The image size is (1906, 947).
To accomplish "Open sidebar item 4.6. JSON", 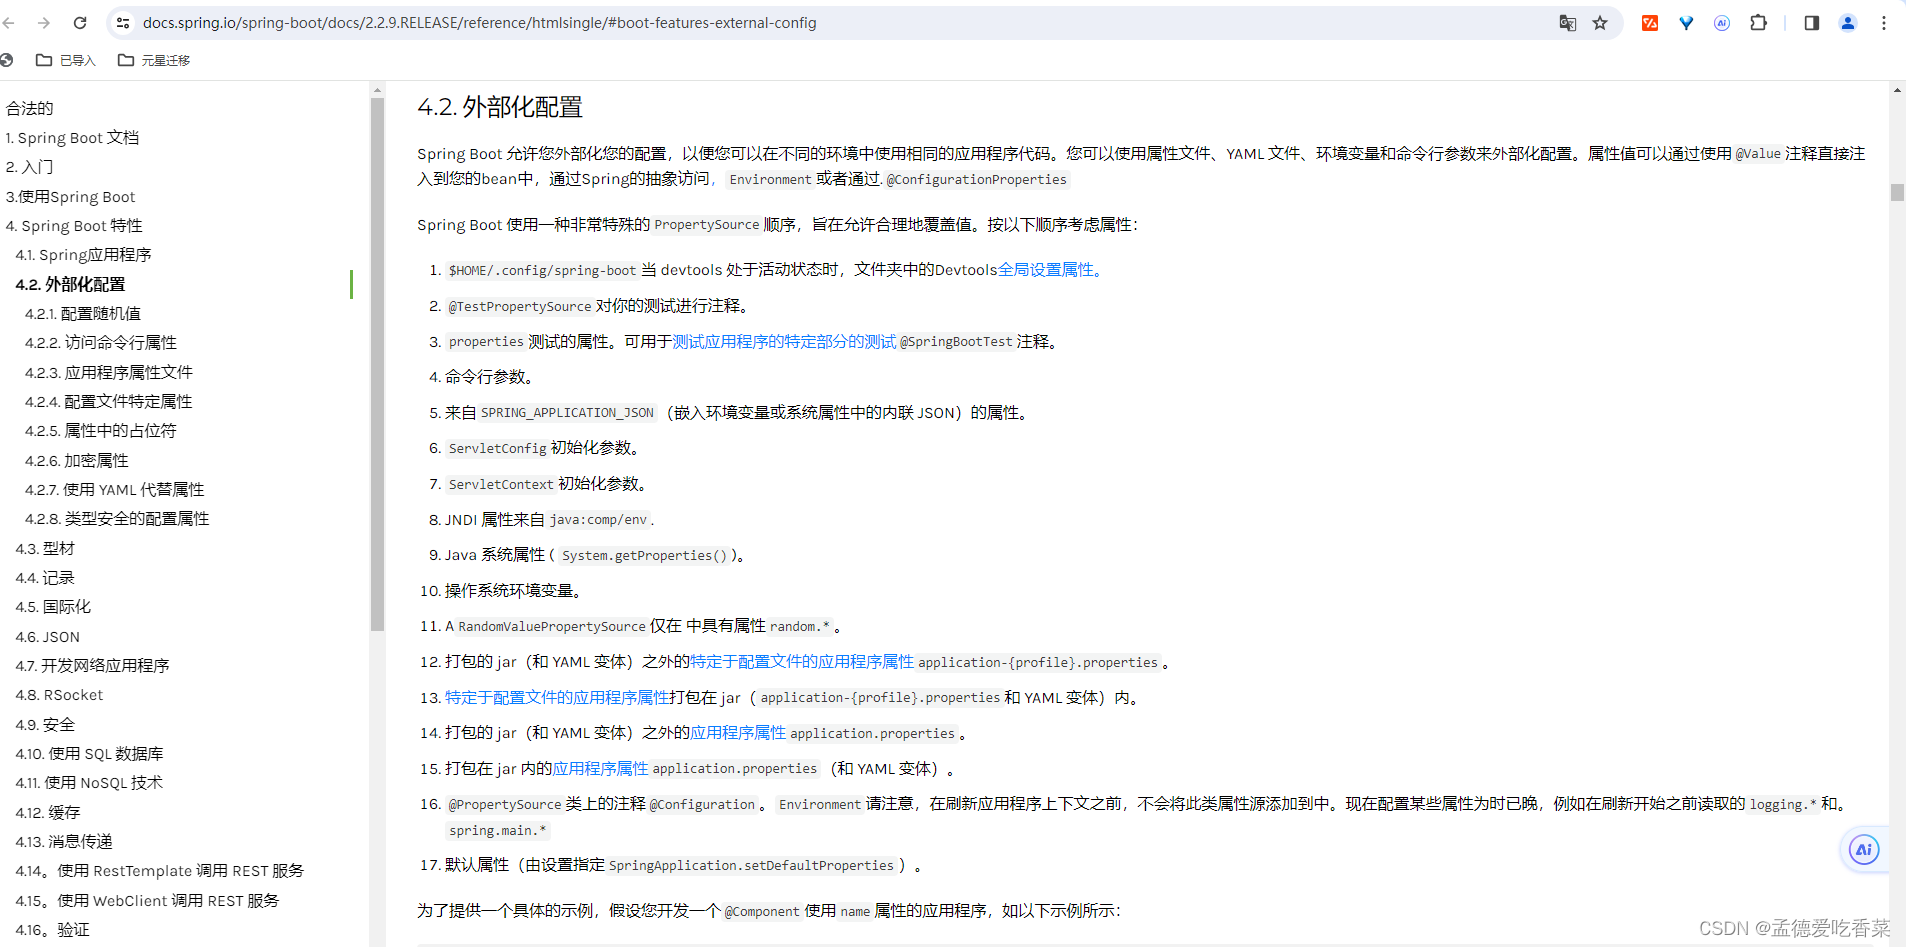I will point(48,637).
